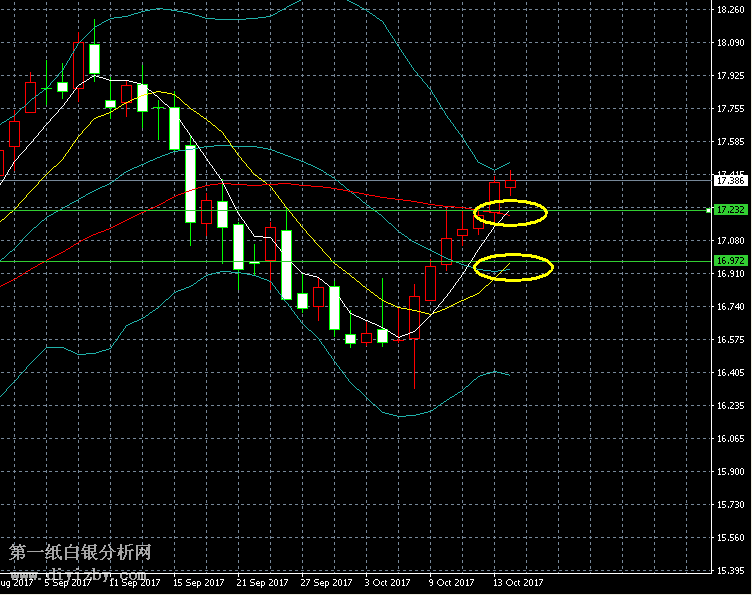Viewport: 753px width, 595px height.
Task: Click the 21 Sep 2017 date marker
Action: pyautogui.click(x=263, y=582)
